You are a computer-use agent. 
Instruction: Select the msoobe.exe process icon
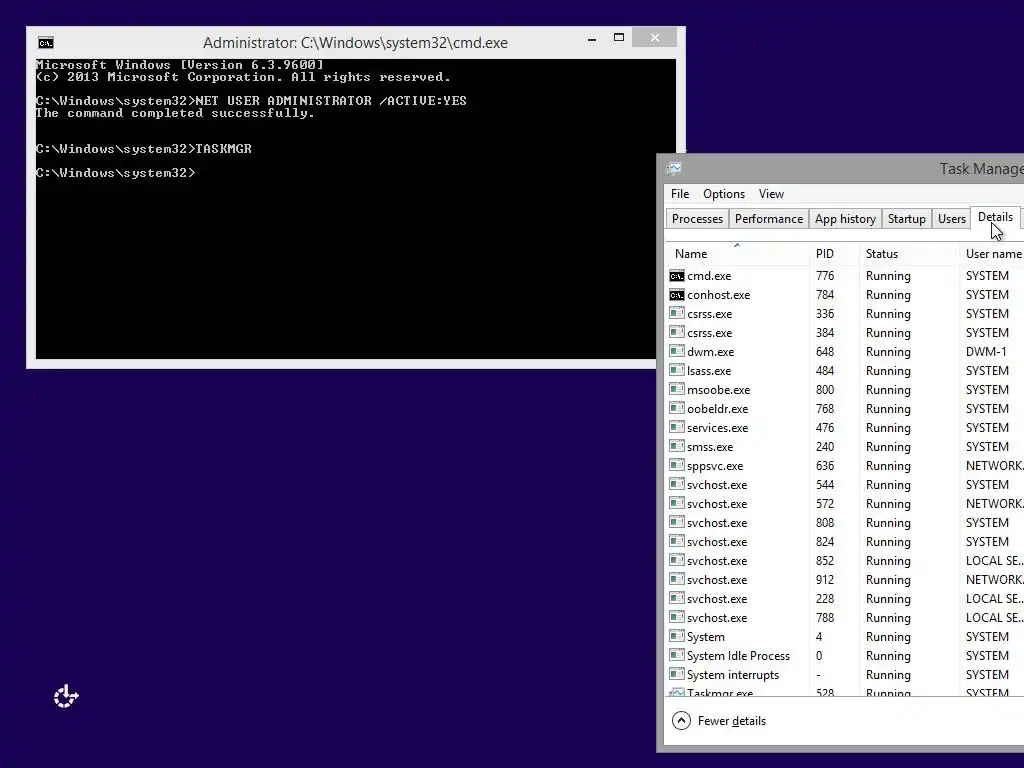tap(677, 389)
